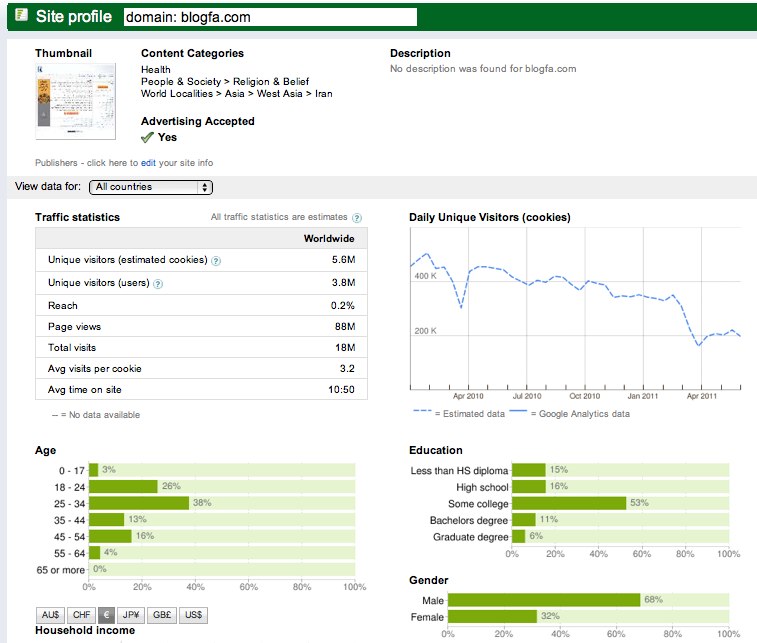Select the GB£ currency button
Image resolution: width=757 pixels, height=643 pixels.
point(162,615)
